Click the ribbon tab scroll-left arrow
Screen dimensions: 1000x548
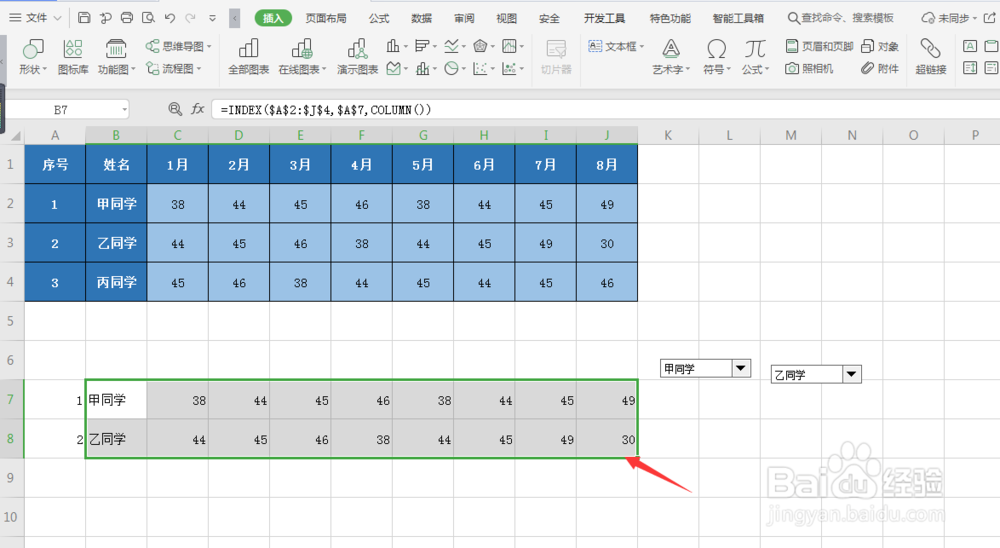[x=235, y=18]
